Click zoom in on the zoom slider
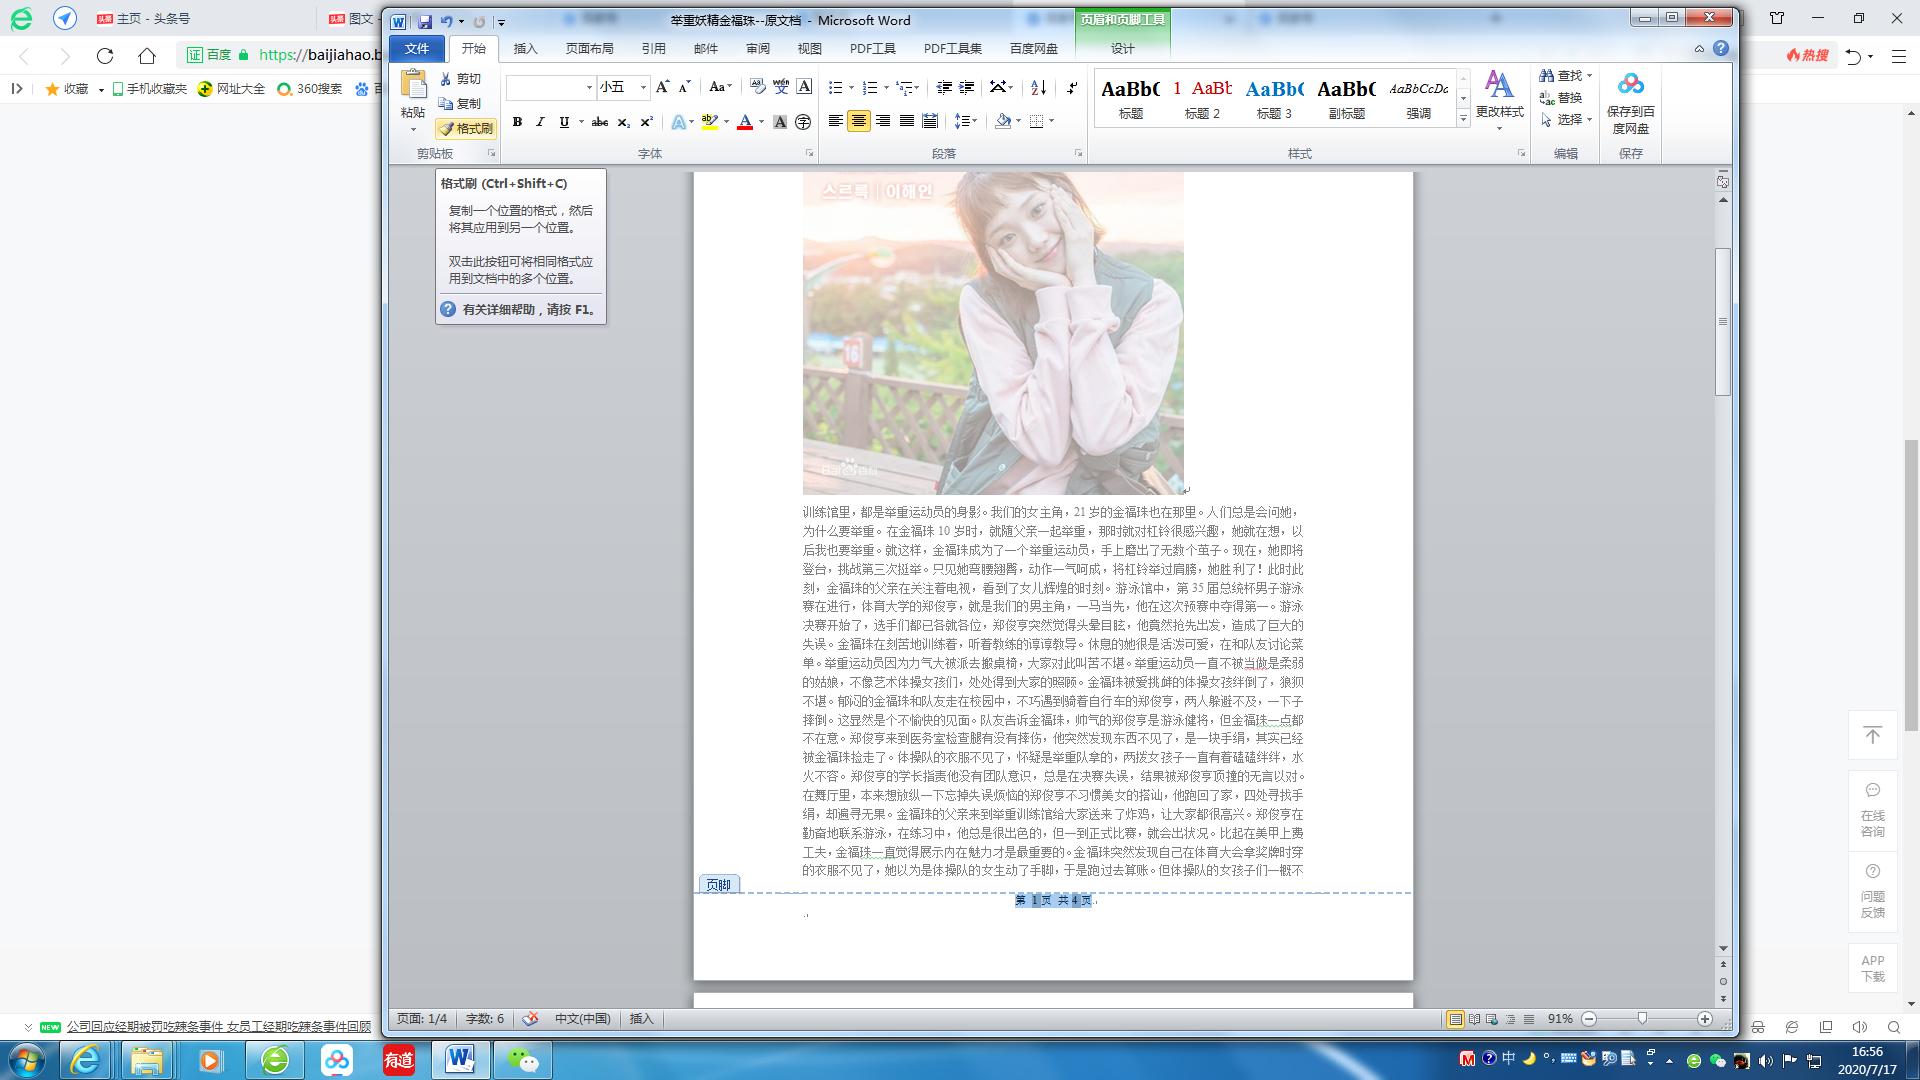Screen dimensions: 1920x1080 1707,1019
